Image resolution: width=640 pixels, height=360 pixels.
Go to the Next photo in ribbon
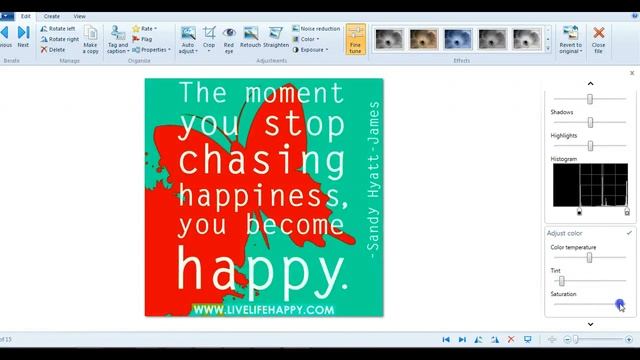[23, 37]
